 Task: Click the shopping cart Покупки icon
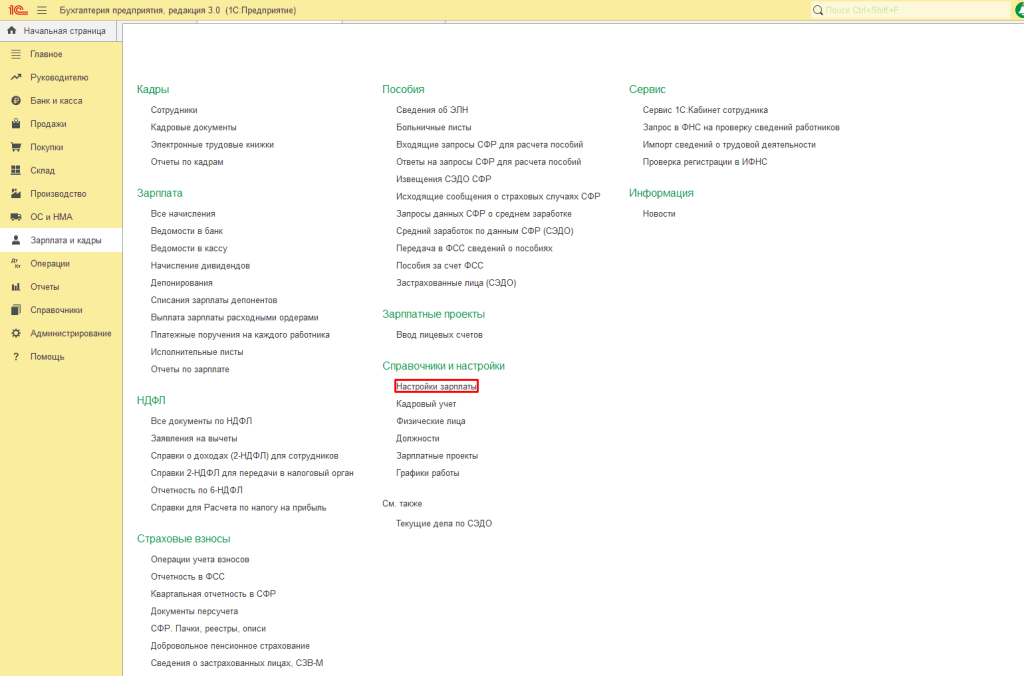(16, 147)
